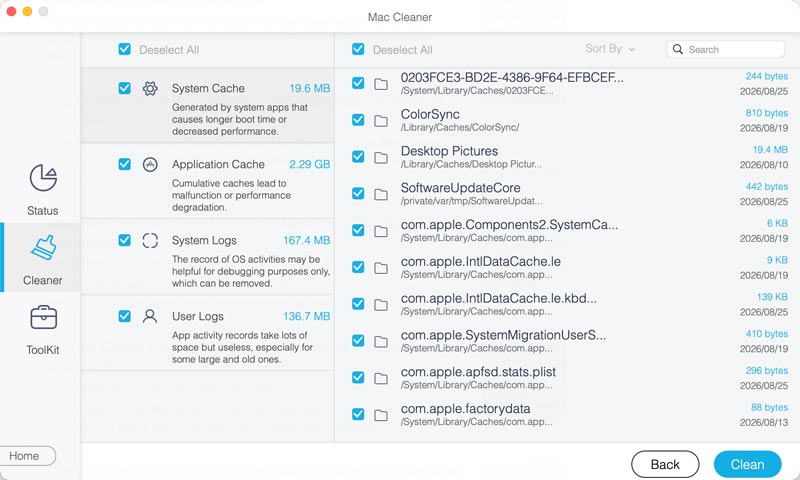Select the System Logs 167.4 MB size
800x480 pixels.
[307, 240]
